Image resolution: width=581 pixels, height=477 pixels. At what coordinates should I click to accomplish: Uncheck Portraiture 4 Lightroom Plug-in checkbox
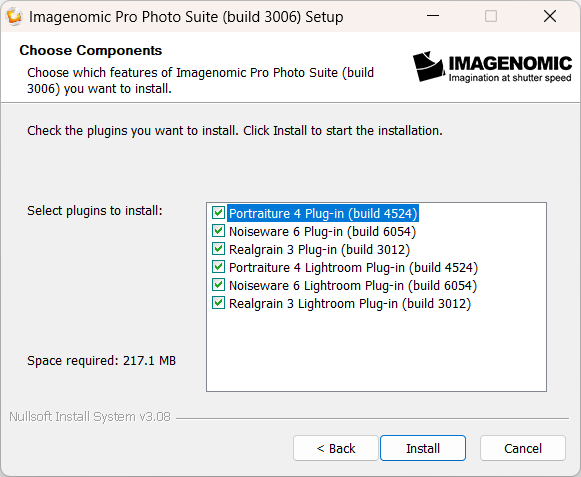218,267
